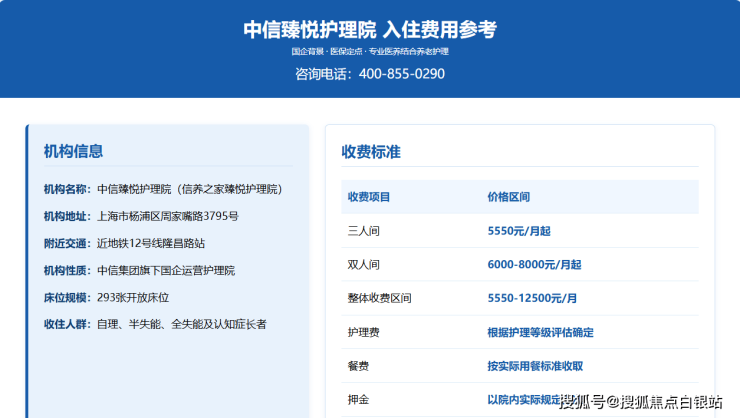
Task: Click the price 5550元/月起
Action: coord(519,231)
